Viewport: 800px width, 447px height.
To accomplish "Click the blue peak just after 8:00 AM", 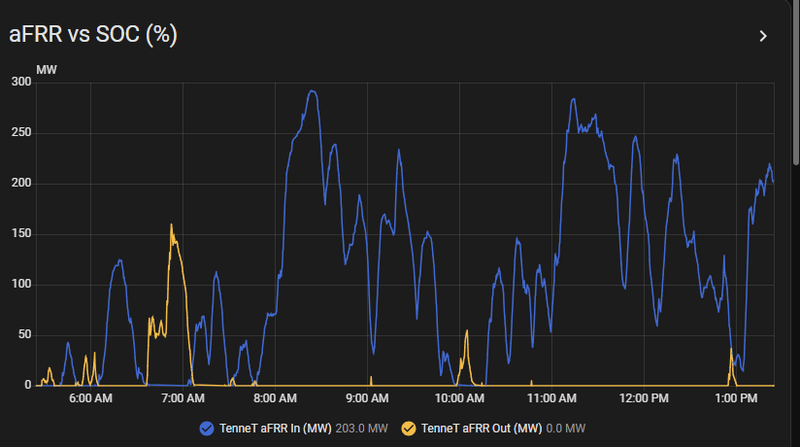I will coord(313,92).
